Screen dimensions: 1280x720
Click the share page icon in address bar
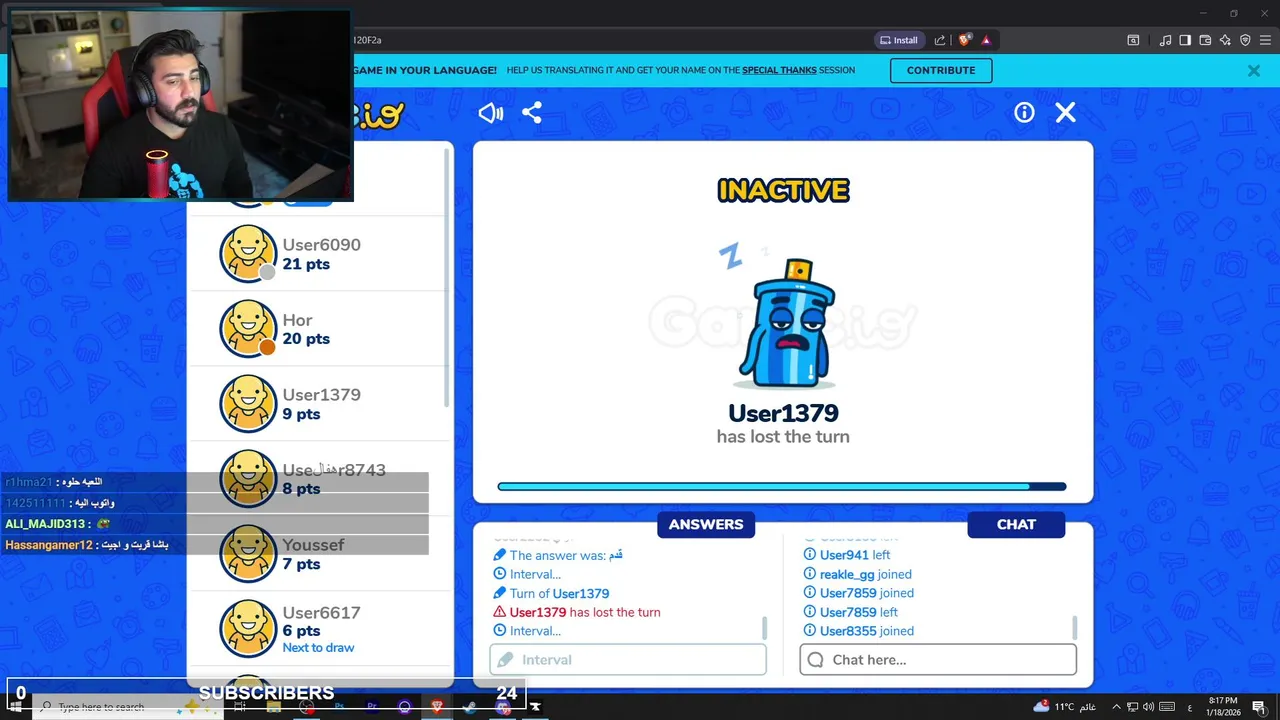tap(940, 40)
